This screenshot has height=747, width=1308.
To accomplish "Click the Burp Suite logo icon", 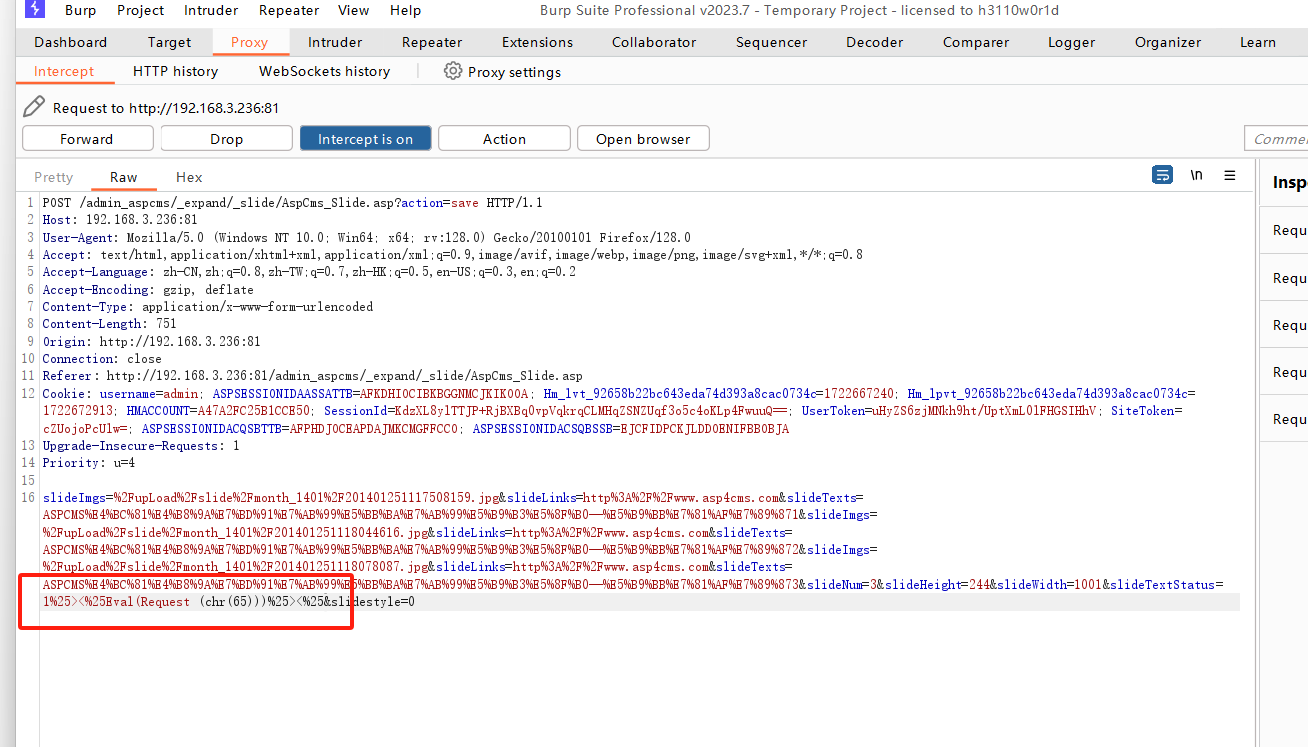I will (x=35, y=10).
